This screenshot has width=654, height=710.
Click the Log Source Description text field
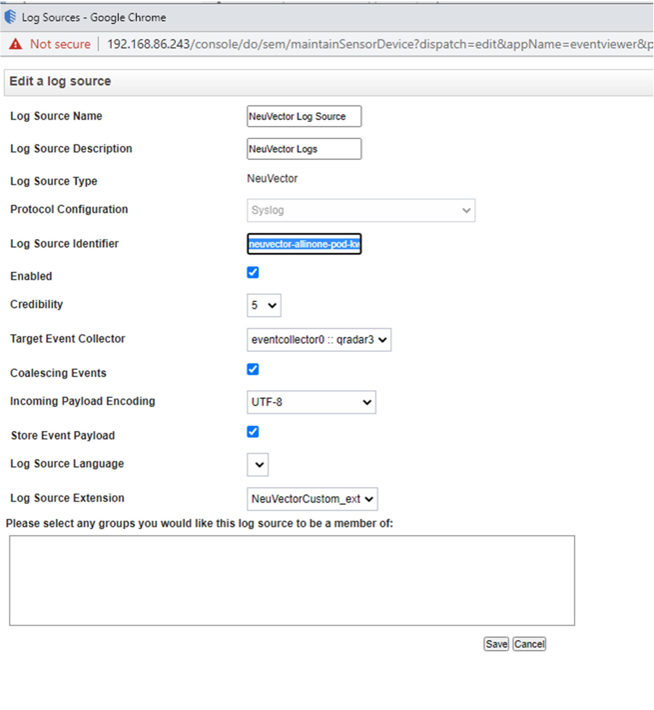(x=303, y=149)
